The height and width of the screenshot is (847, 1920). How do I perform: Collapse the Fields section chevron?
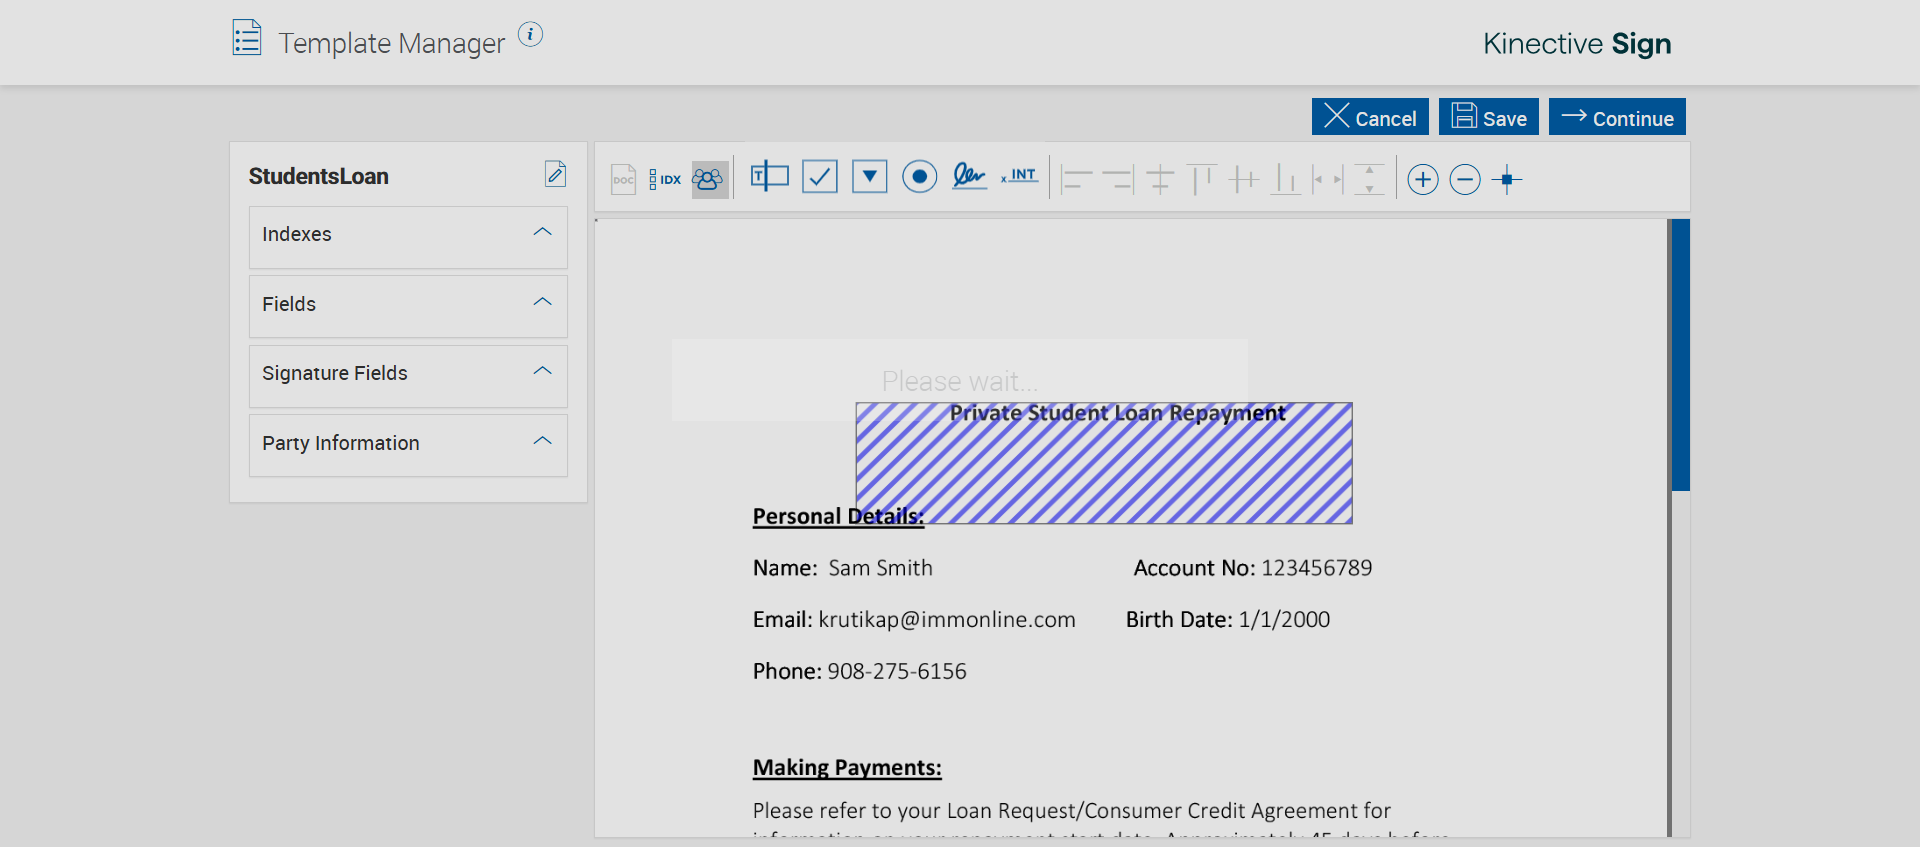543,302
